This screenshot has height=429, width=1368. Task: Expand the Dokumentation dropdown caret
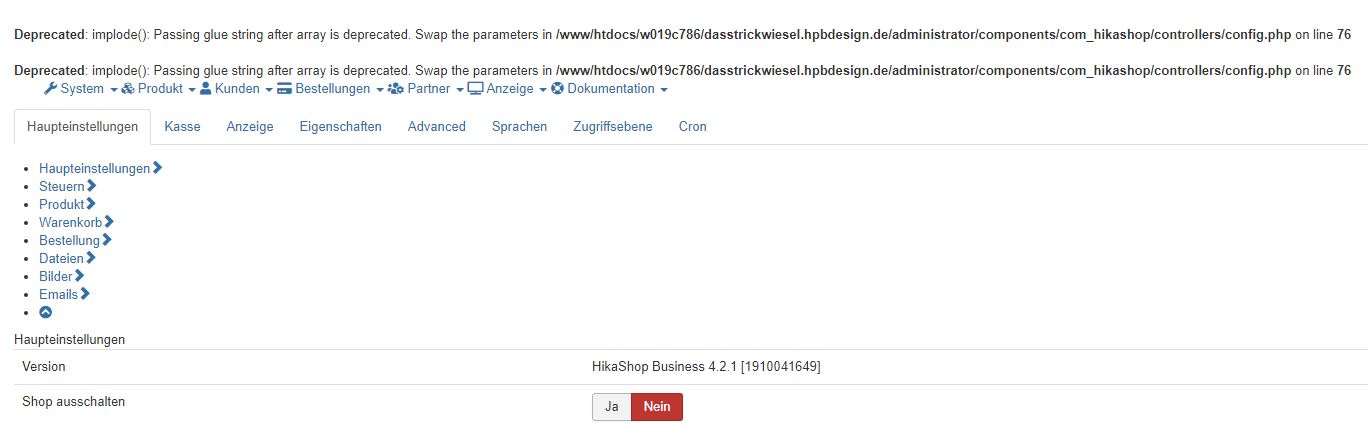click(664, 90)
